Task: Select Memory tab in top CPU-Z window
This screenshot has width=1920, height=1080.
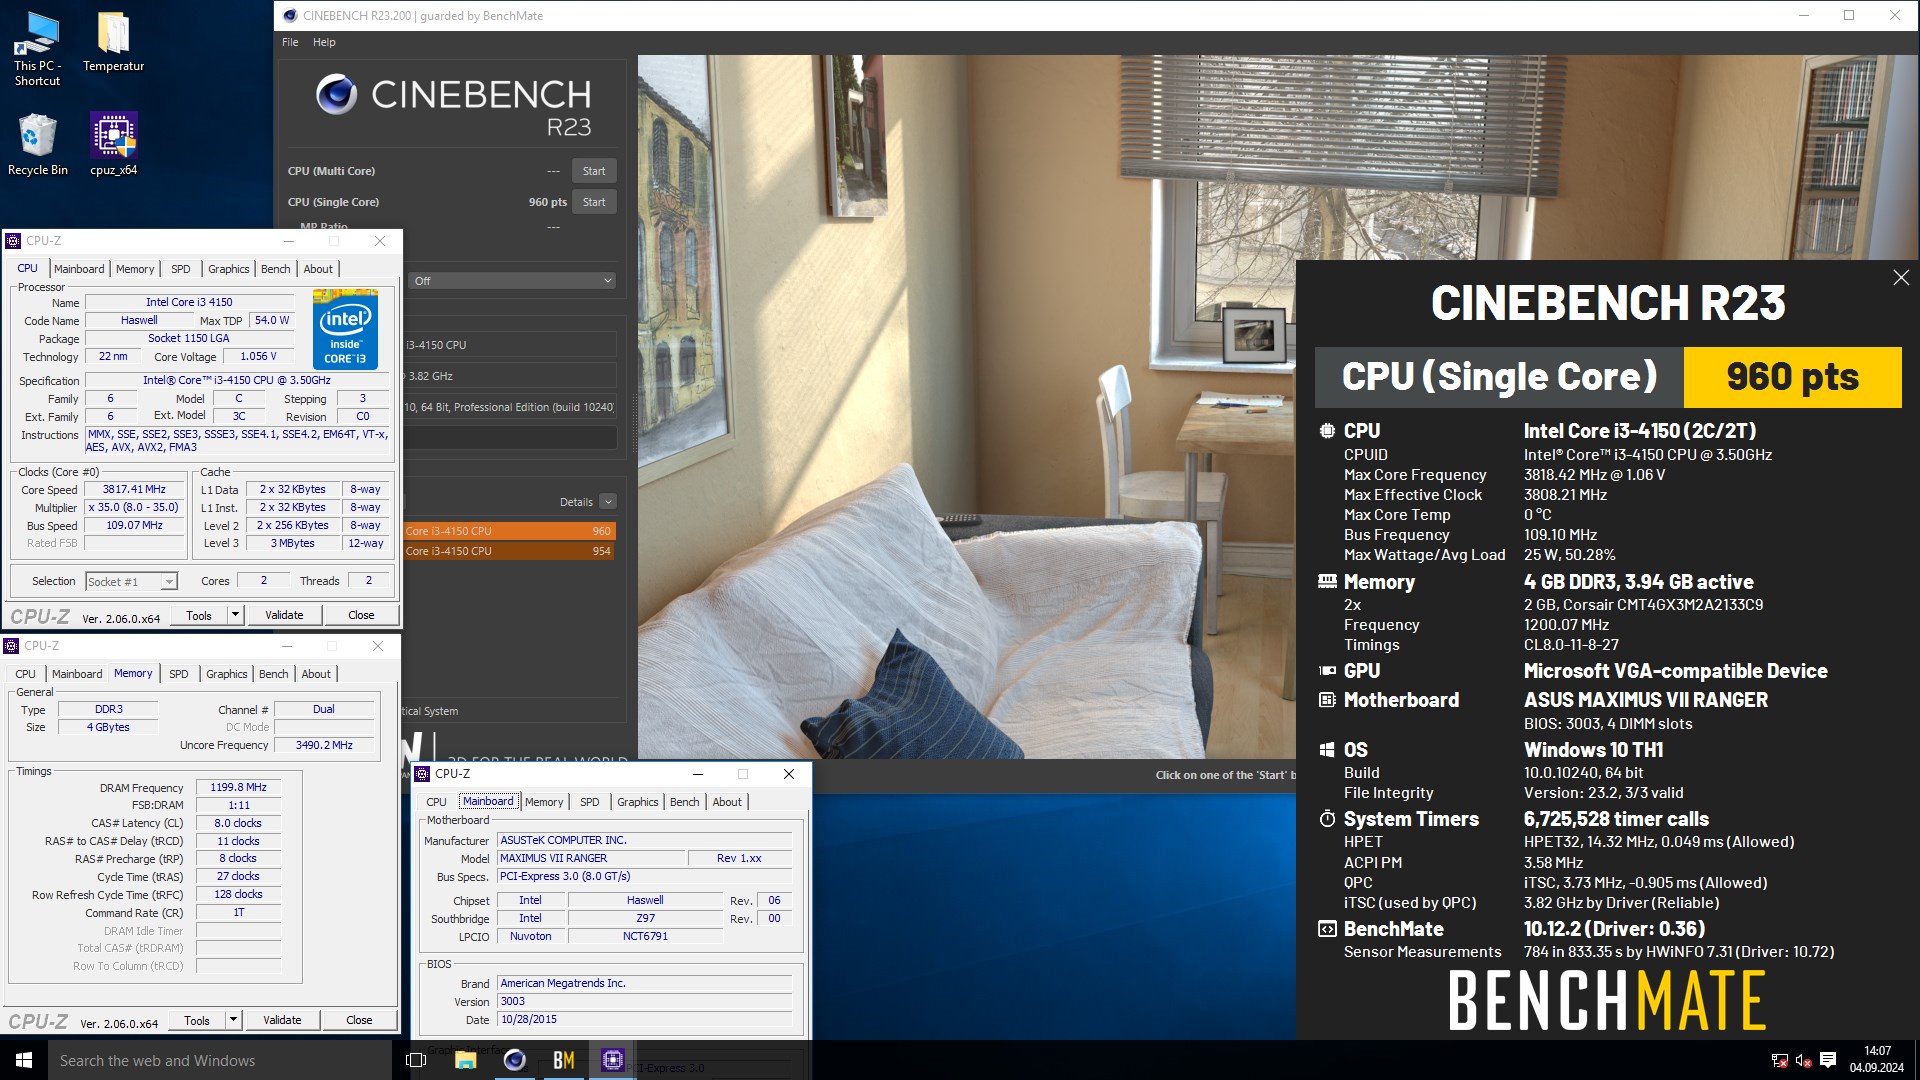Action: (x=135, y=269)
